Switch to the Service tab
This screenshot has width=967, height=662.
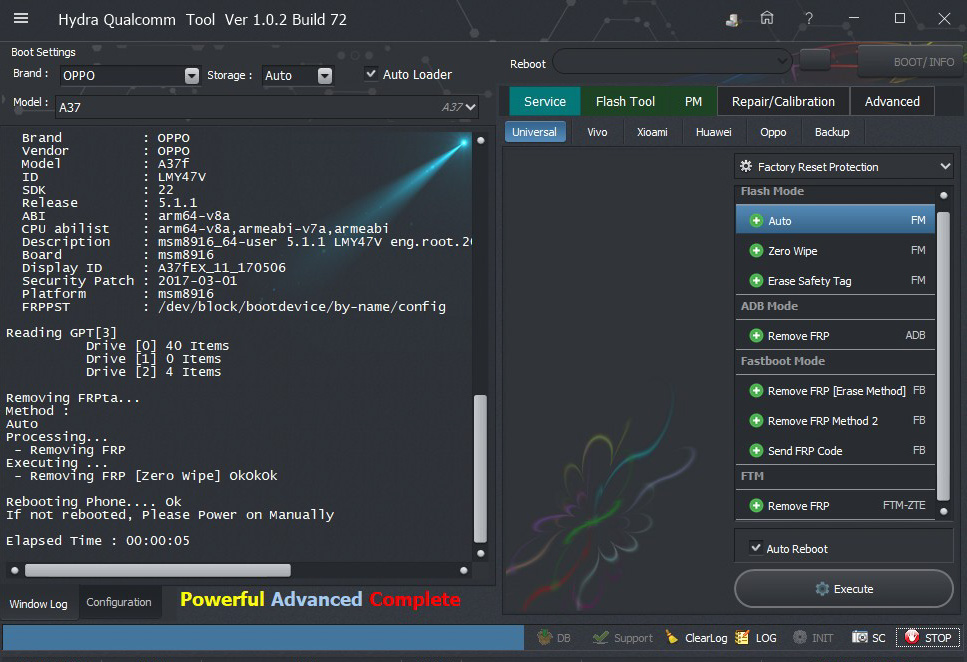pos(545,101)
